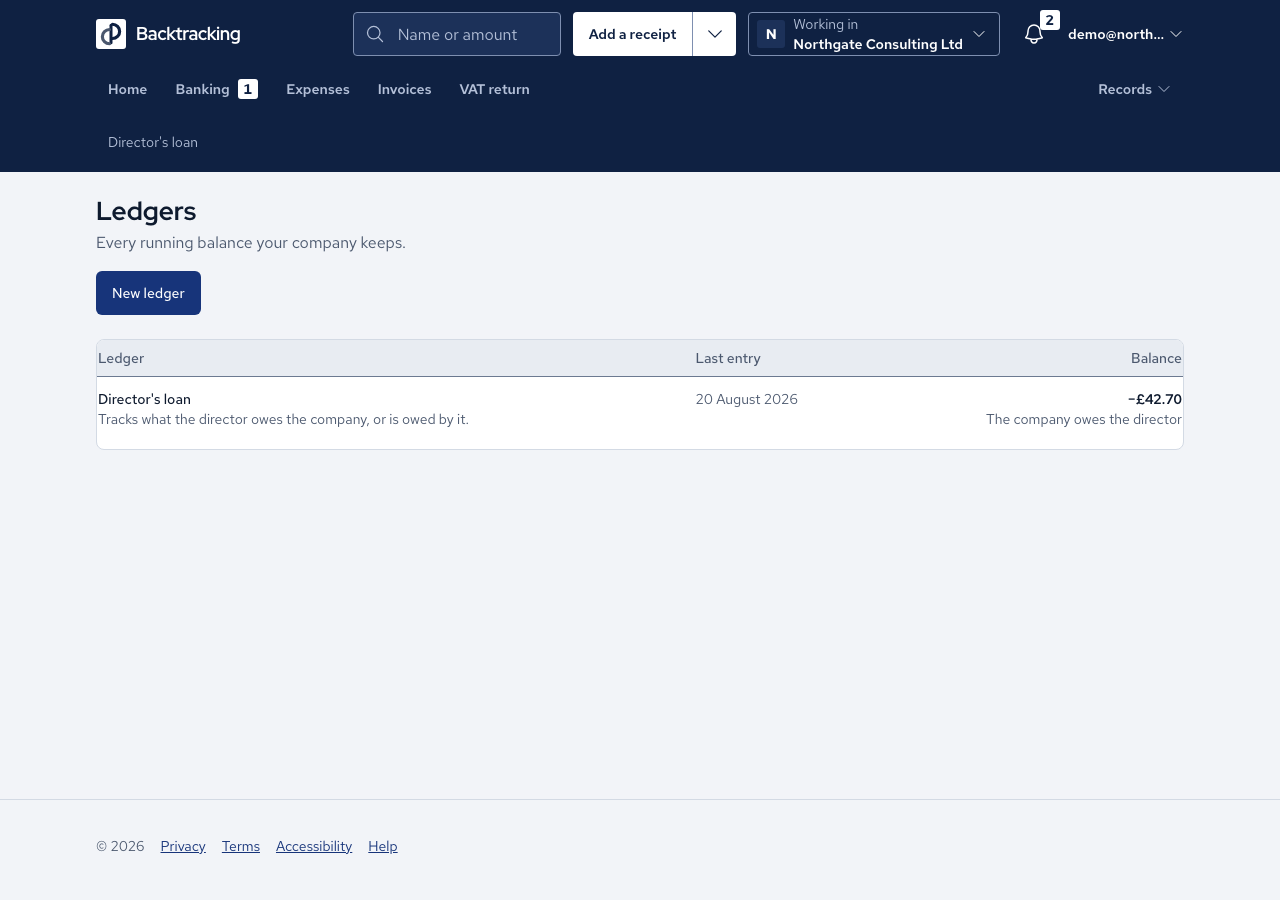The height and width of the screenshot is (900, 1280).
Task: Open the VAT return section
Action: click(494, 89)
